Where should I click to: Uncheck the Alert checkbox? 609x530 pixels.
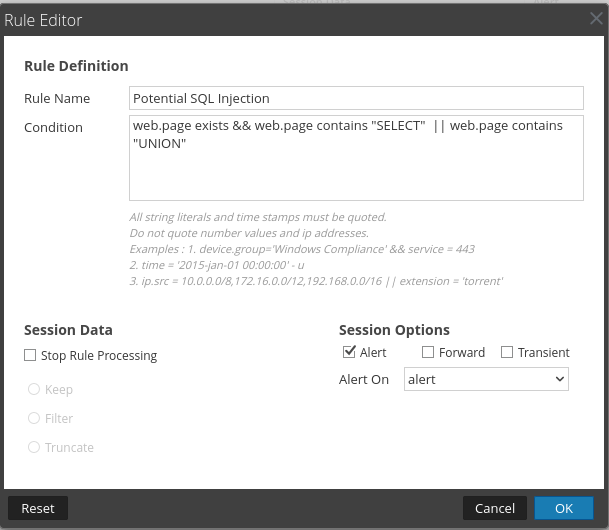(x=349, y=352)
